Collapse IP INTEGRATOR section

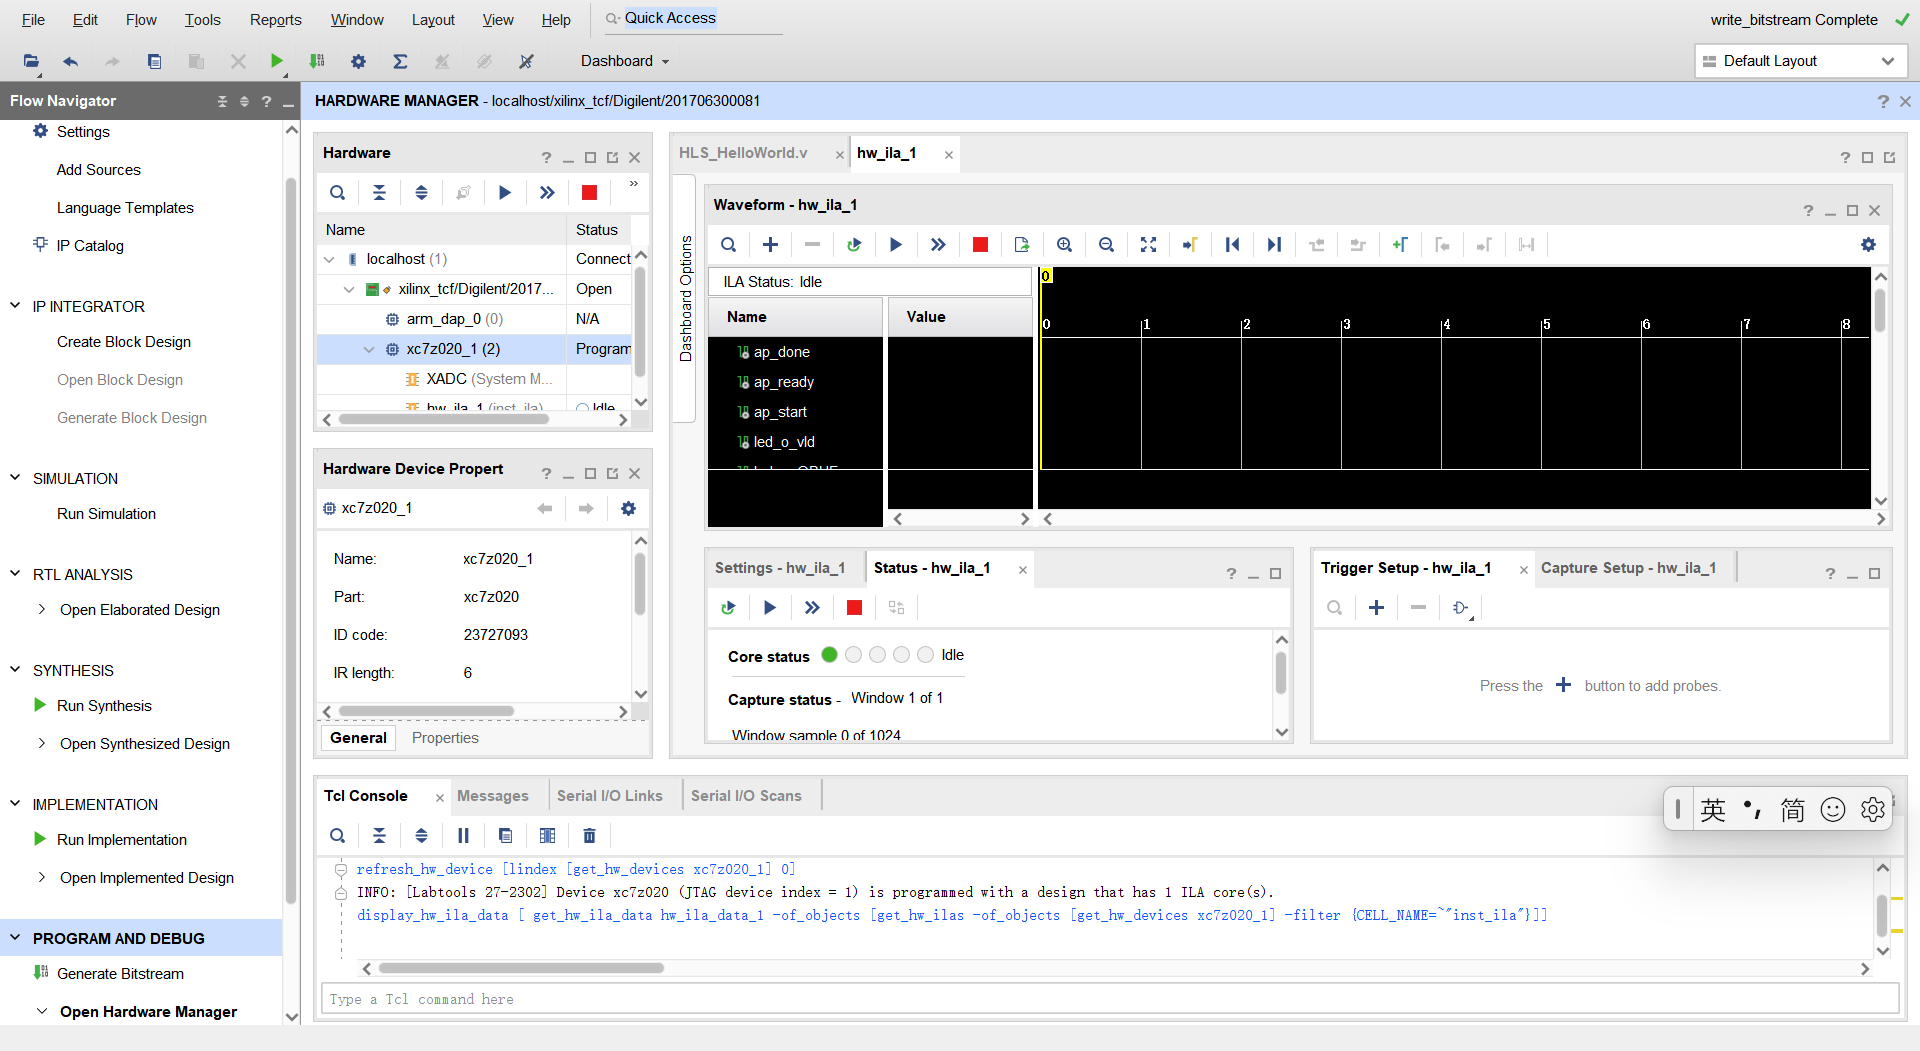[x=15, y=306]
